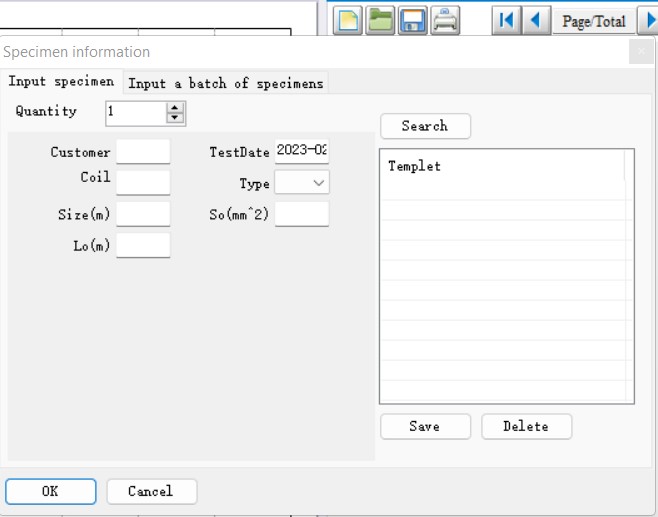Image resolution: width=658 pixels, height=517 pixels.
Task: Increase Quantity with the up spinner arrow
Action: (175, 108)
